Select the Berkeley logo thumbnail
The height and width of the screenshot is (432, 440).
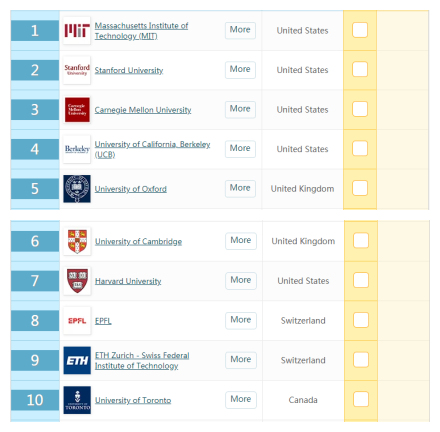coord(77,149)
